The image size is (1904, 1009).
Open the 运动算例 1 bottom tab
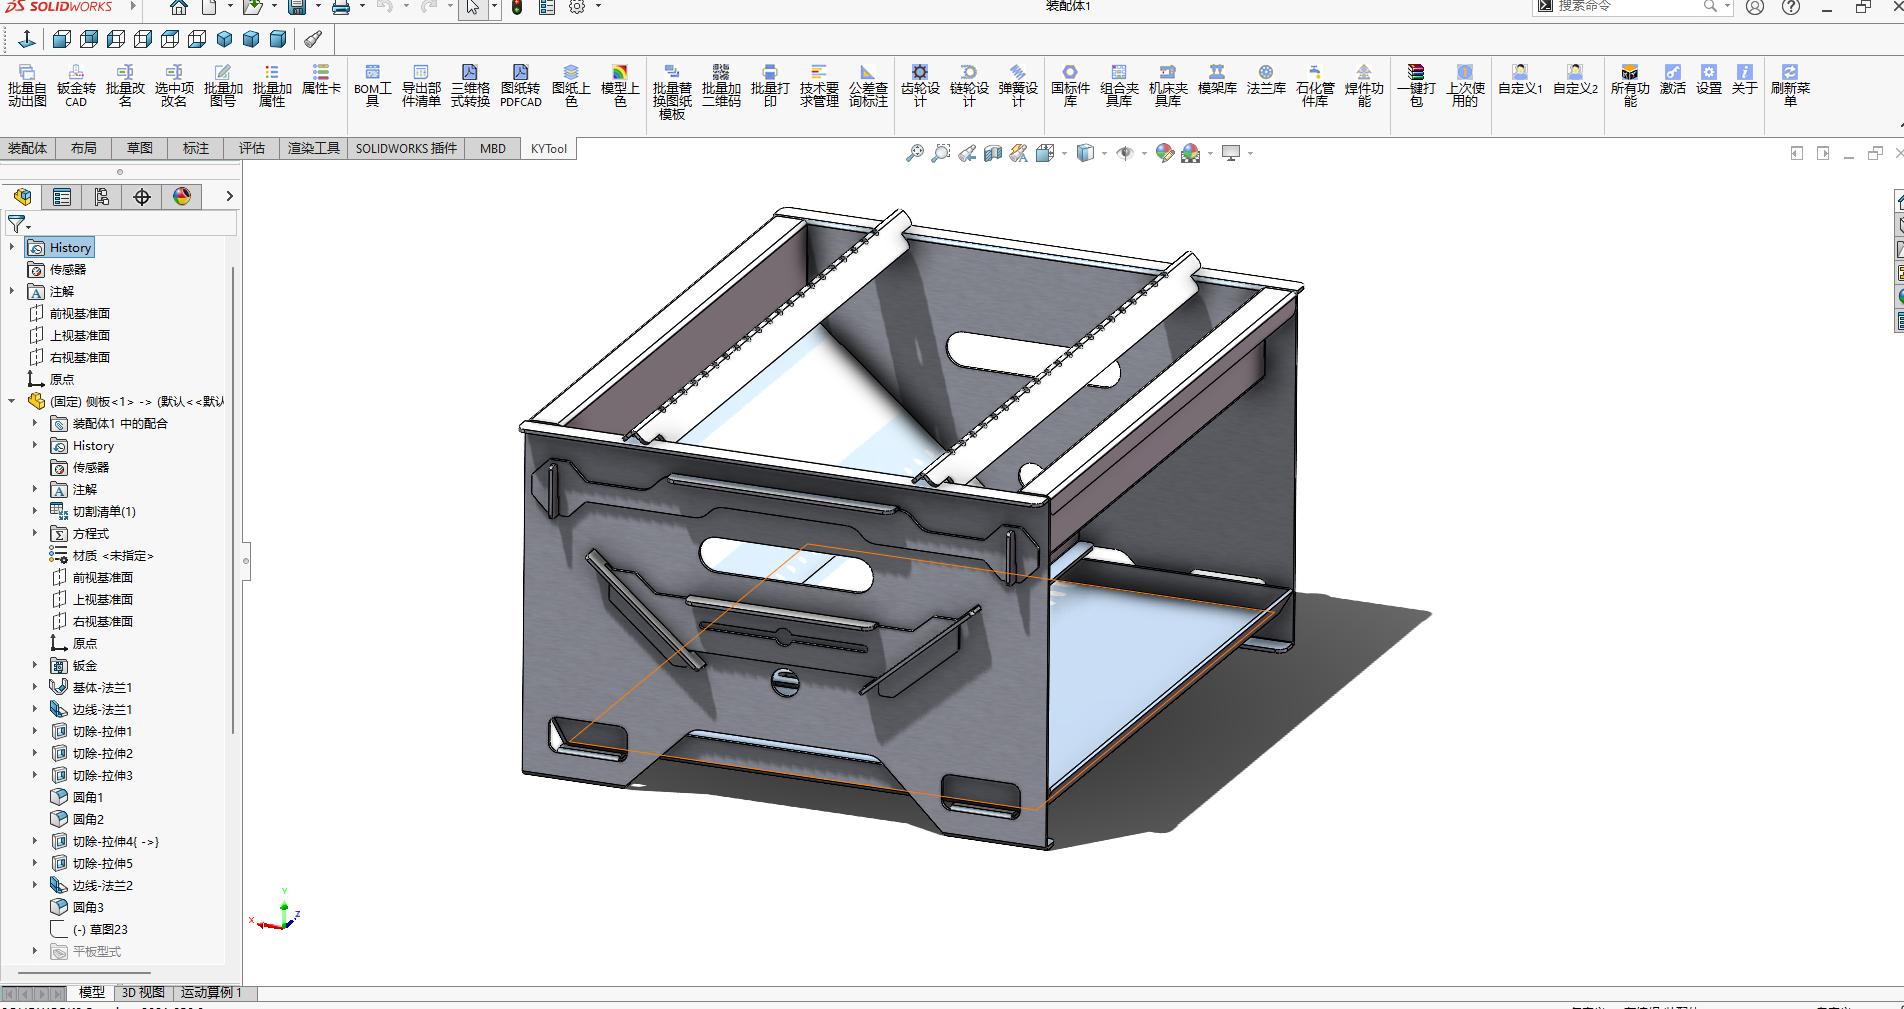tap(211, 992)
